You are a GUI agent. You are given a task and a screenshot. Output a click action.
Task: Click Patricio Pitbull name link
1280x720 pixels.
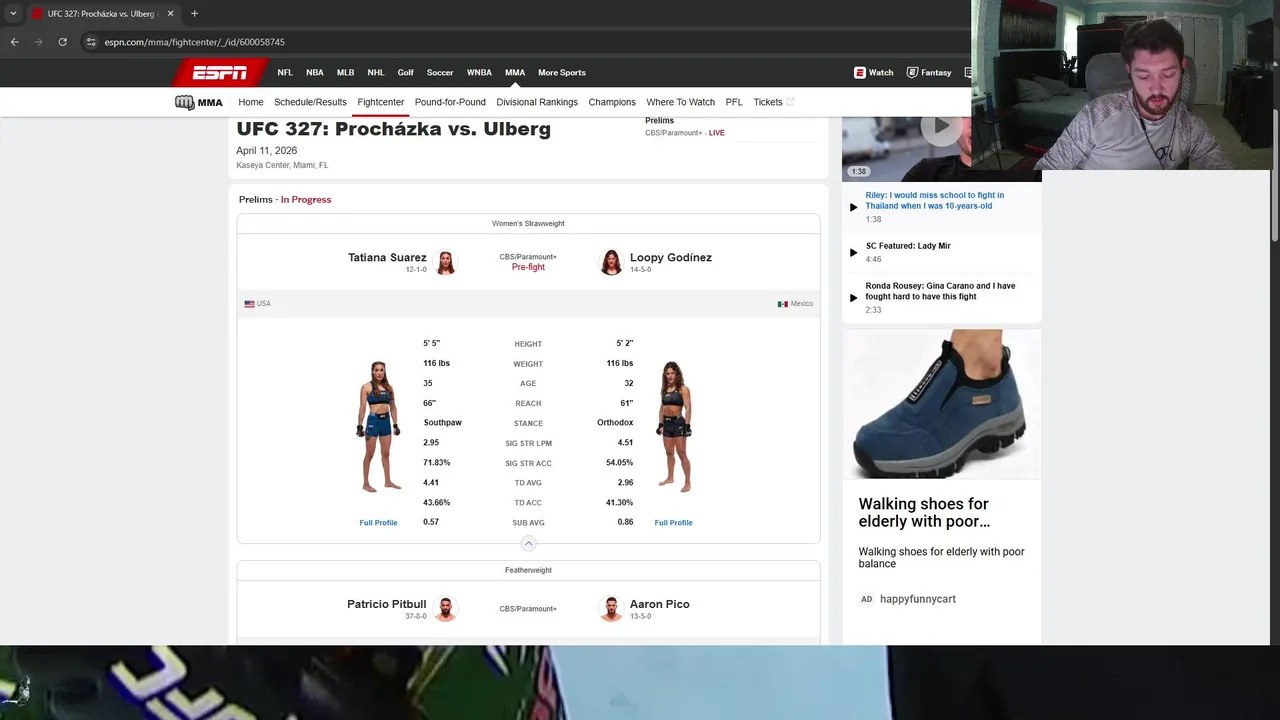click(x=386, y=604)
